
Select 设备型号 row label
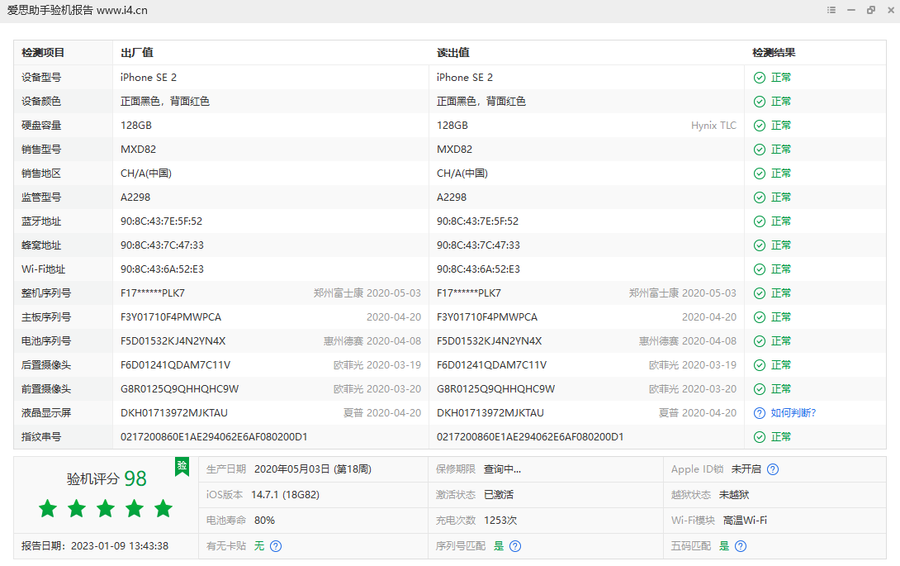point(41,77)
